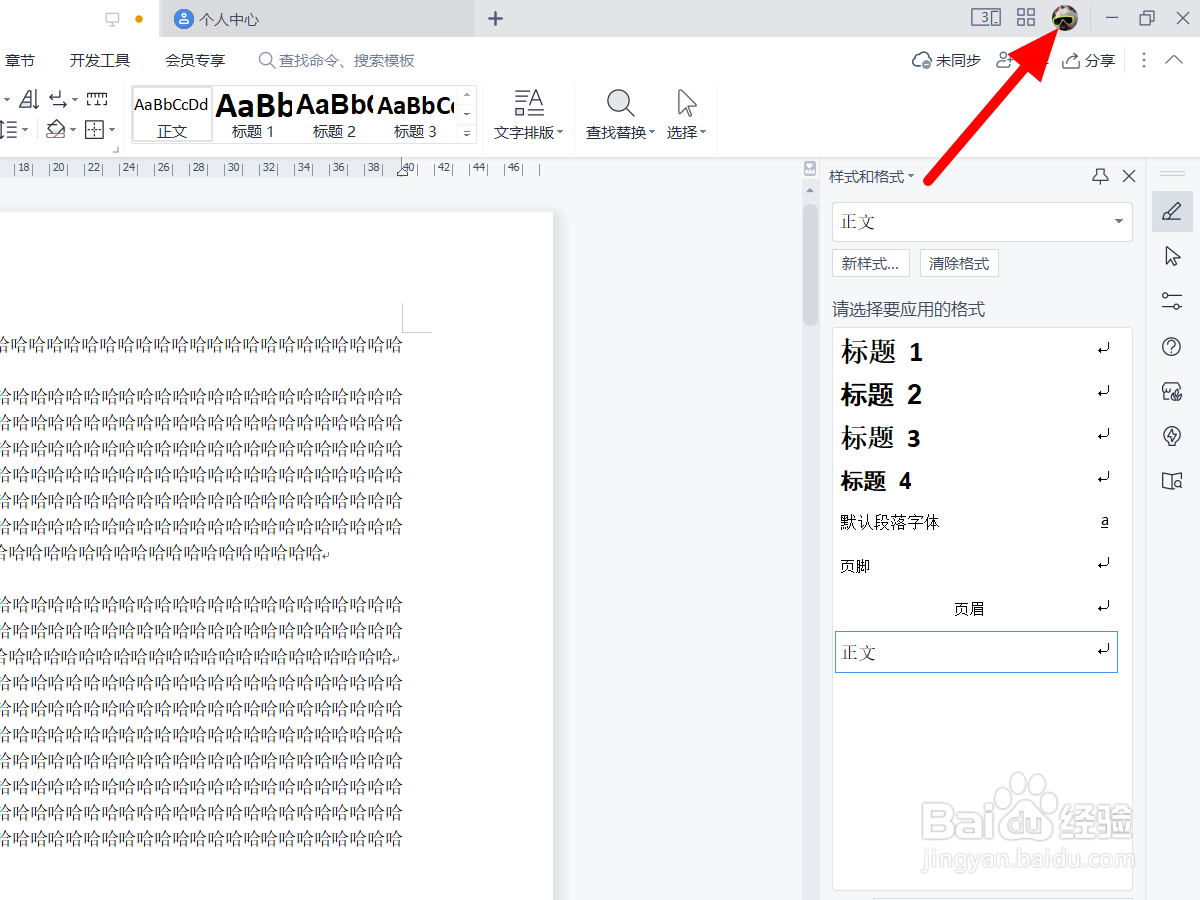Toggle the window layout grid icon in title bar
This screenshot has width=1200, height=900.
[x=1025, y=17]
